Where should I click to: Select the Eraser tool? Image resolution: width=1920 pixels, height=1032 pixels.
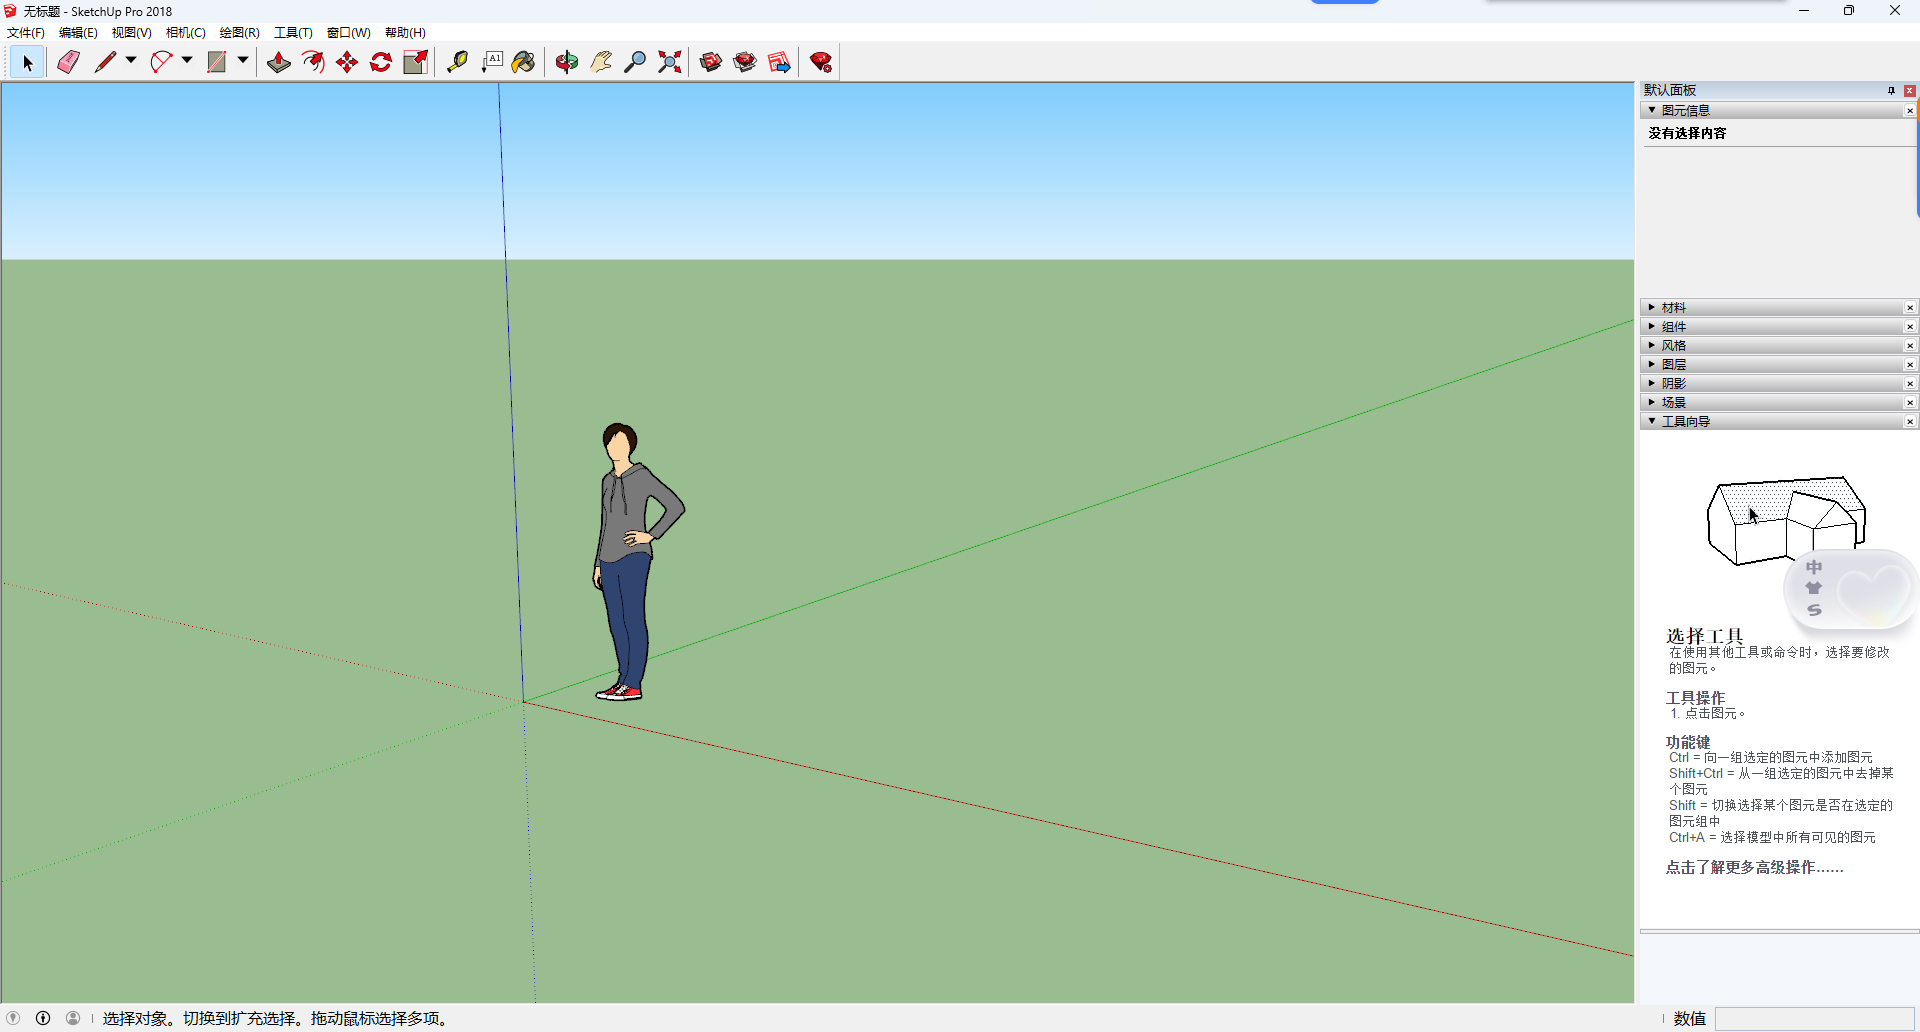click(68, 62)
